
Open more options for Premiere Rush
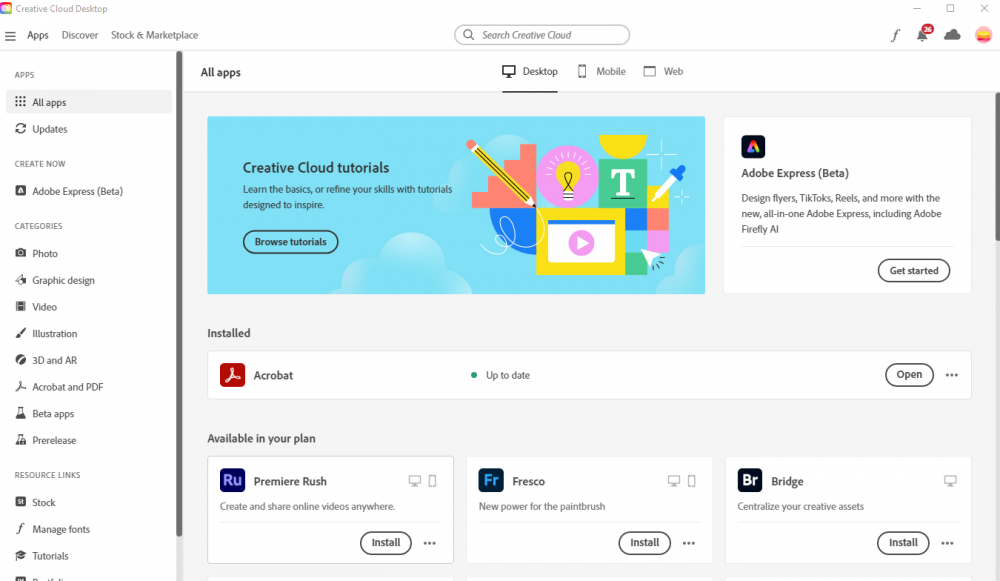430,543
